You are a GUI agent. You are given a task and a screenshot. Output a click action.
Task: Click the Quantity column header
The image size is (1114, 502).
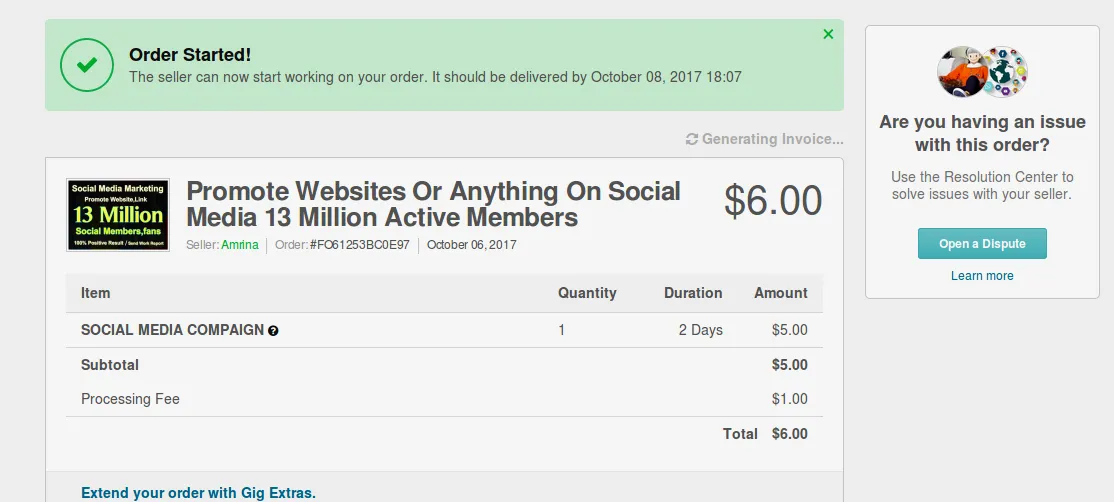point(587,293)
